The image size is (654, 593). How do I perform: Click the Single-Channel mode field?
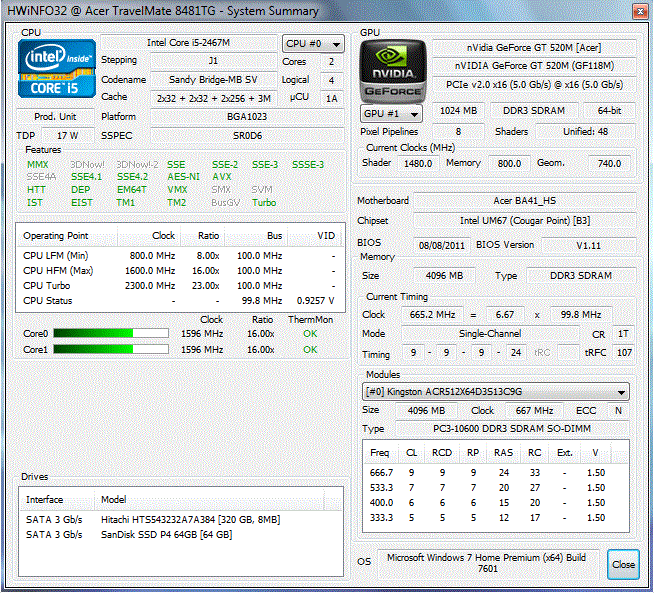click(x=490, y=334)
